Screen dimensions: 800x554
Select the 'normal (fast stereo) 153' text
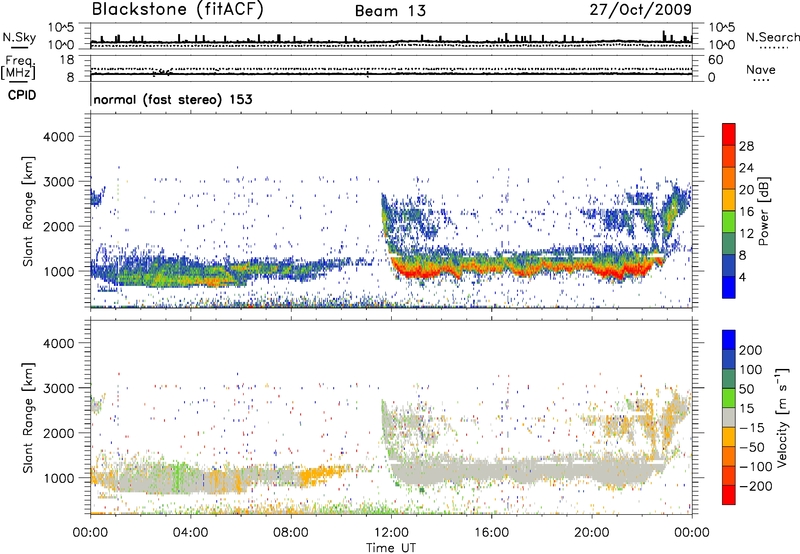coord(173,99)
